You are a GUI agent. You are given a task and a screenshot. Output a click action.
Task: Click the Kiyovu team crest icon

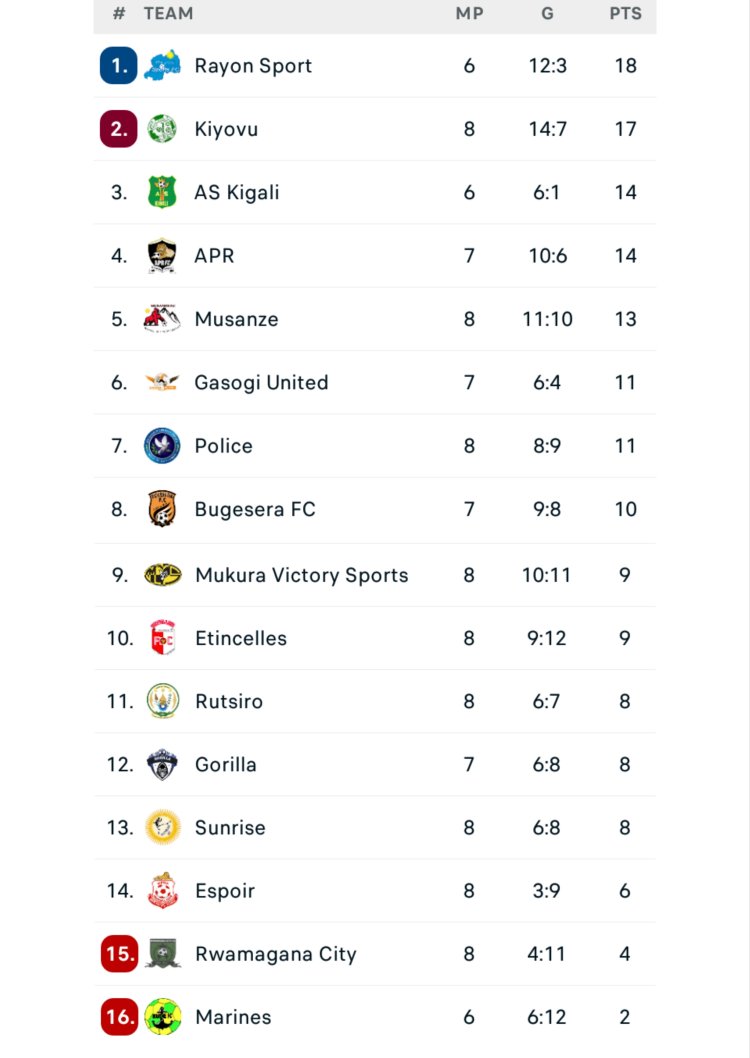tap(162, 129)
